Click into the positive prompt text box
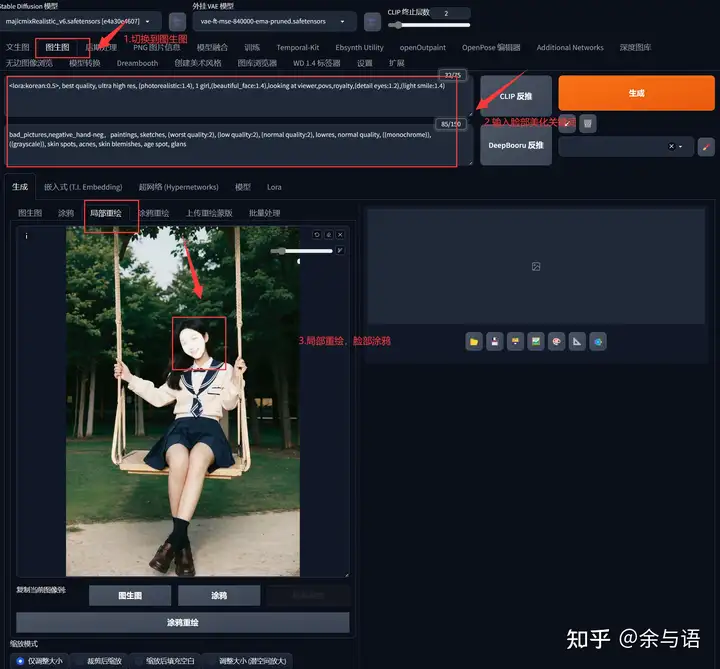Screen dimensions: 720x669 click(238, 96)
